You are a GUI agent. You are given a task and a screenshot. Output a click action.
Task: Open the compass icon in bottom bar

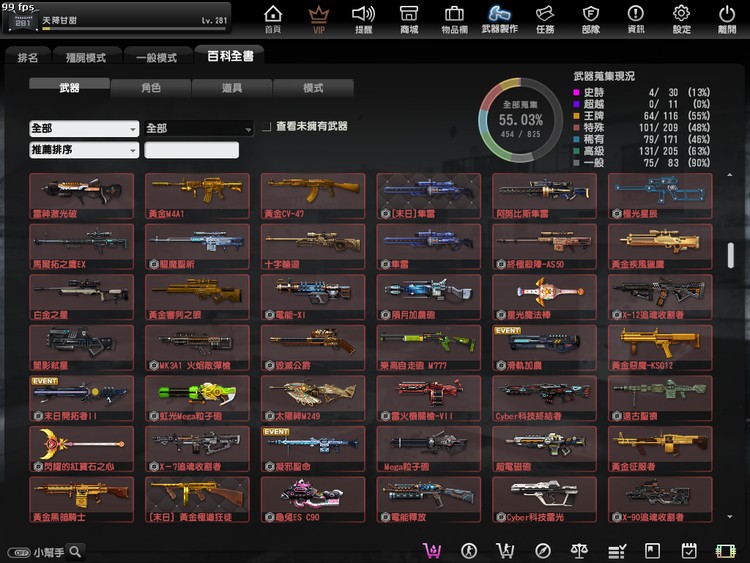(542, 551)
